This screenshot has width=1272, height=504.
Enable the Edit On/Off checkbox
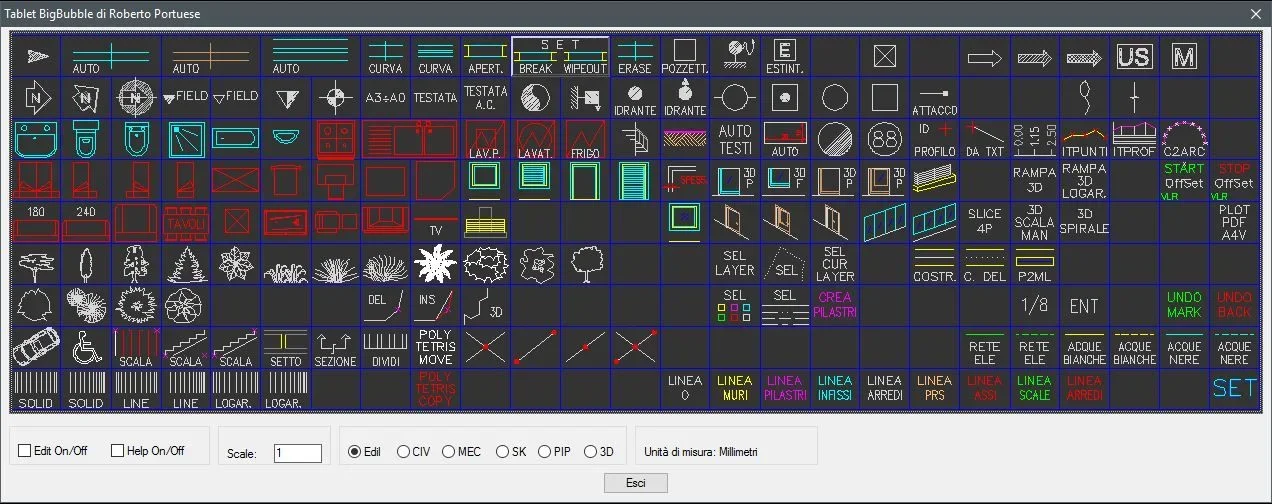(25, 451)
